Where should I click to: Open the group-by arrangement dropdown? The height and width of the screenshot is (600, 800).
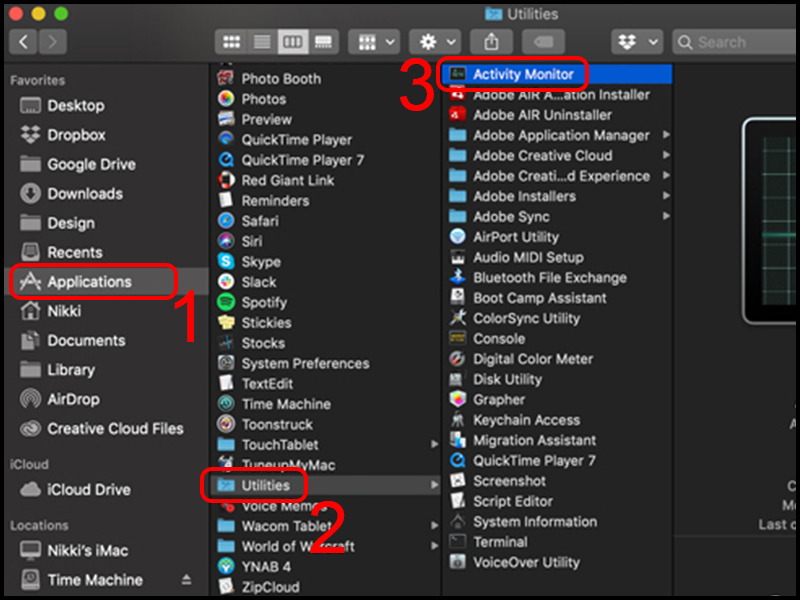(x=376, y=42)
